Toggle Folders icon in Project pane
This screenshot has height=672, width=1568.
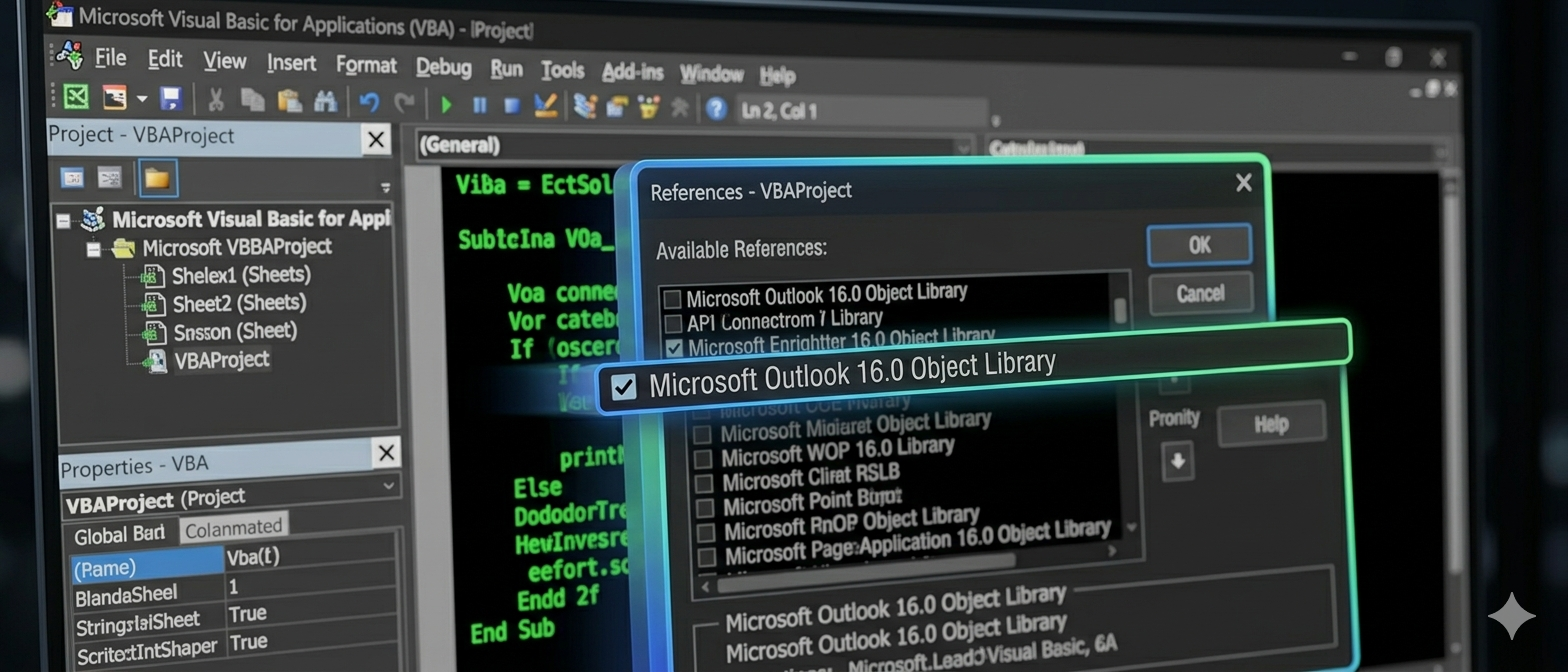click(158, 179)
